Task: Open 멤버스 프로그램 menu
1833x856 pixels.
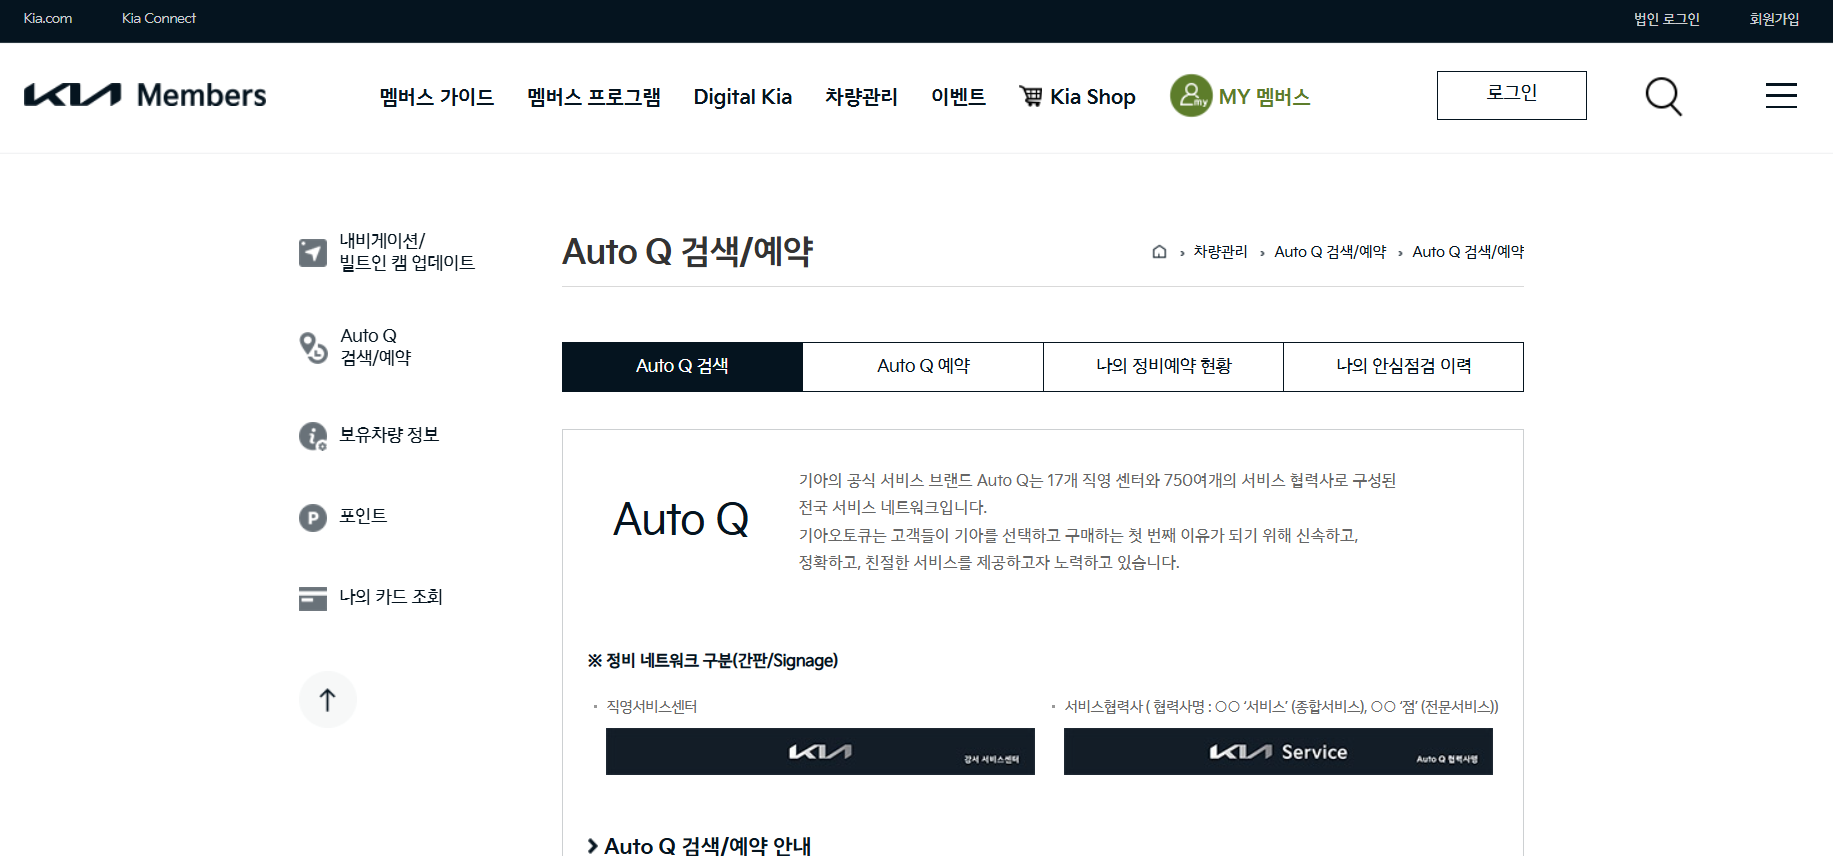Action: (594, 97)
